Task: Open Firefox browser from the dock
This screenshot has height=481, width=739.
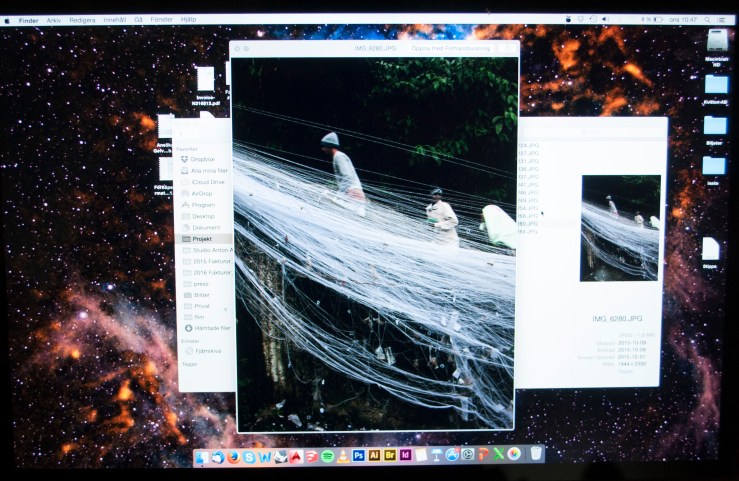Action: coord(233,456)
